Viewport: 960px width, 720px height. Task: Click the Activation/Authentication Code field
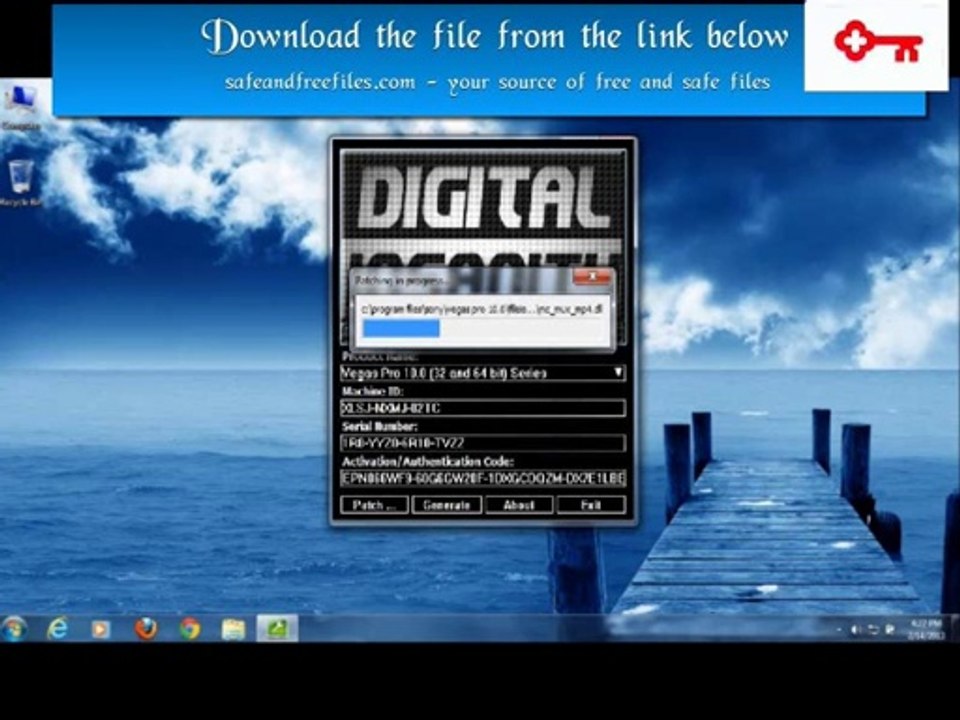[482, 478]
